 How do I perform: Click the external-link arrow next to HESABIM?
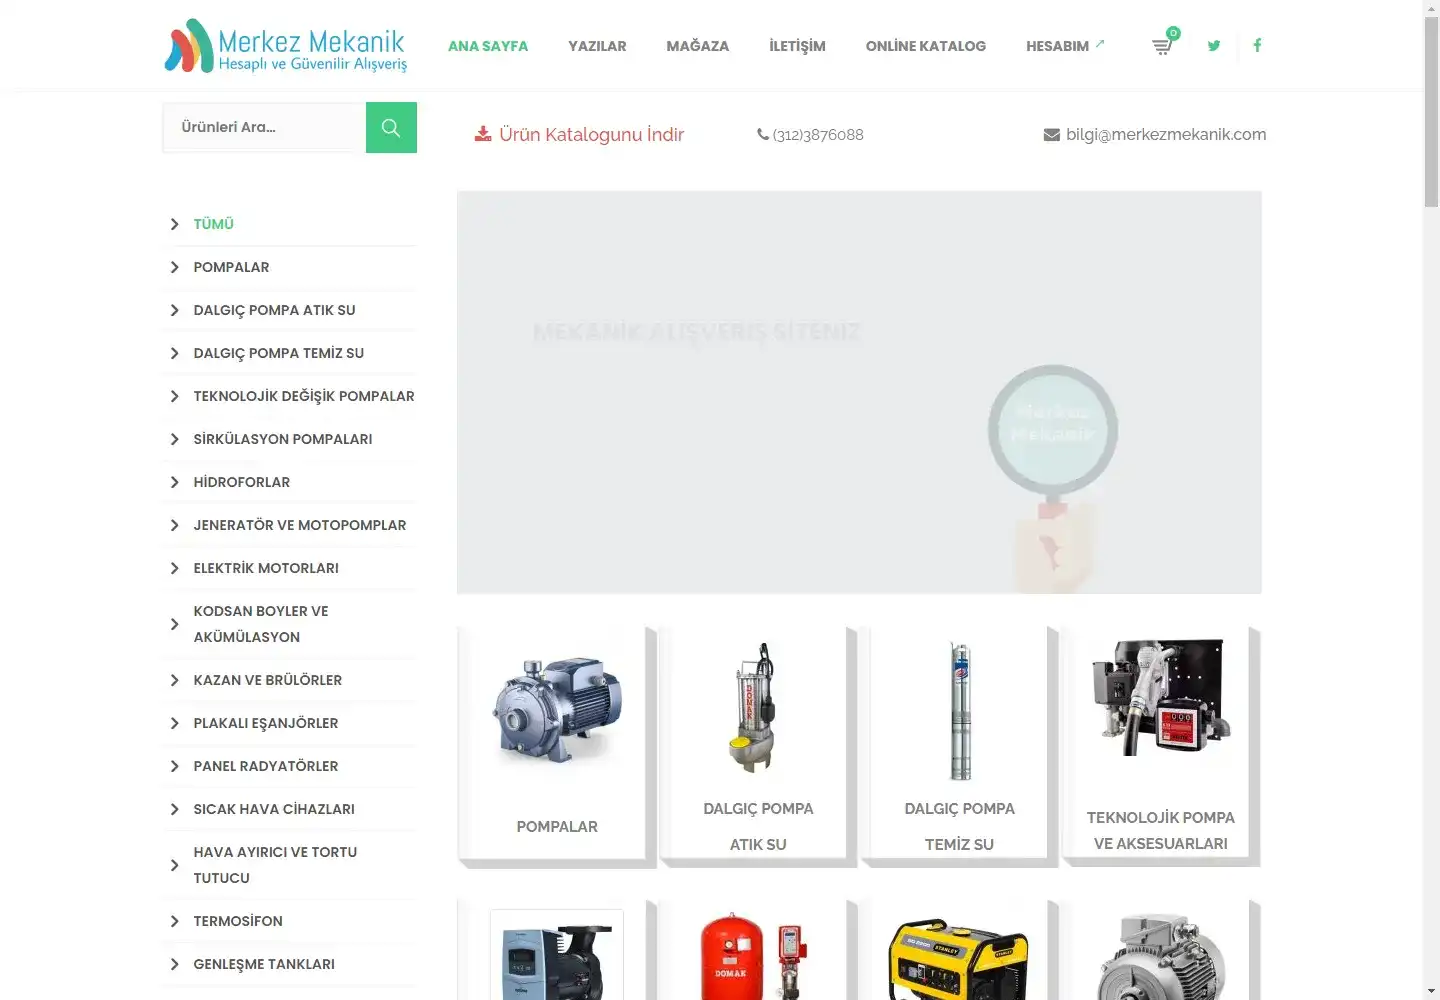point(1100,43)
